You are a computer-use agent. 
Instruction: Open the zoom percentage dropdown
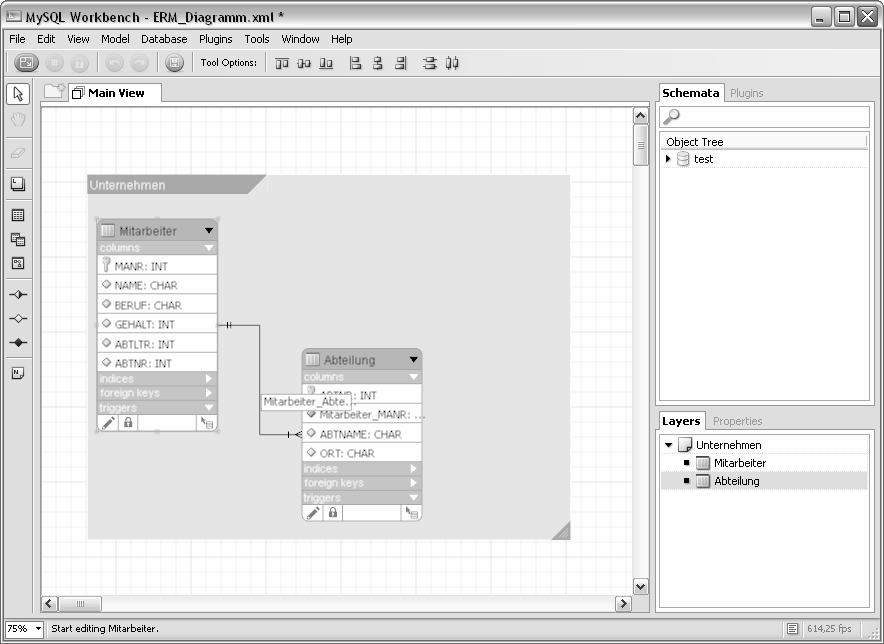(39, 629)
